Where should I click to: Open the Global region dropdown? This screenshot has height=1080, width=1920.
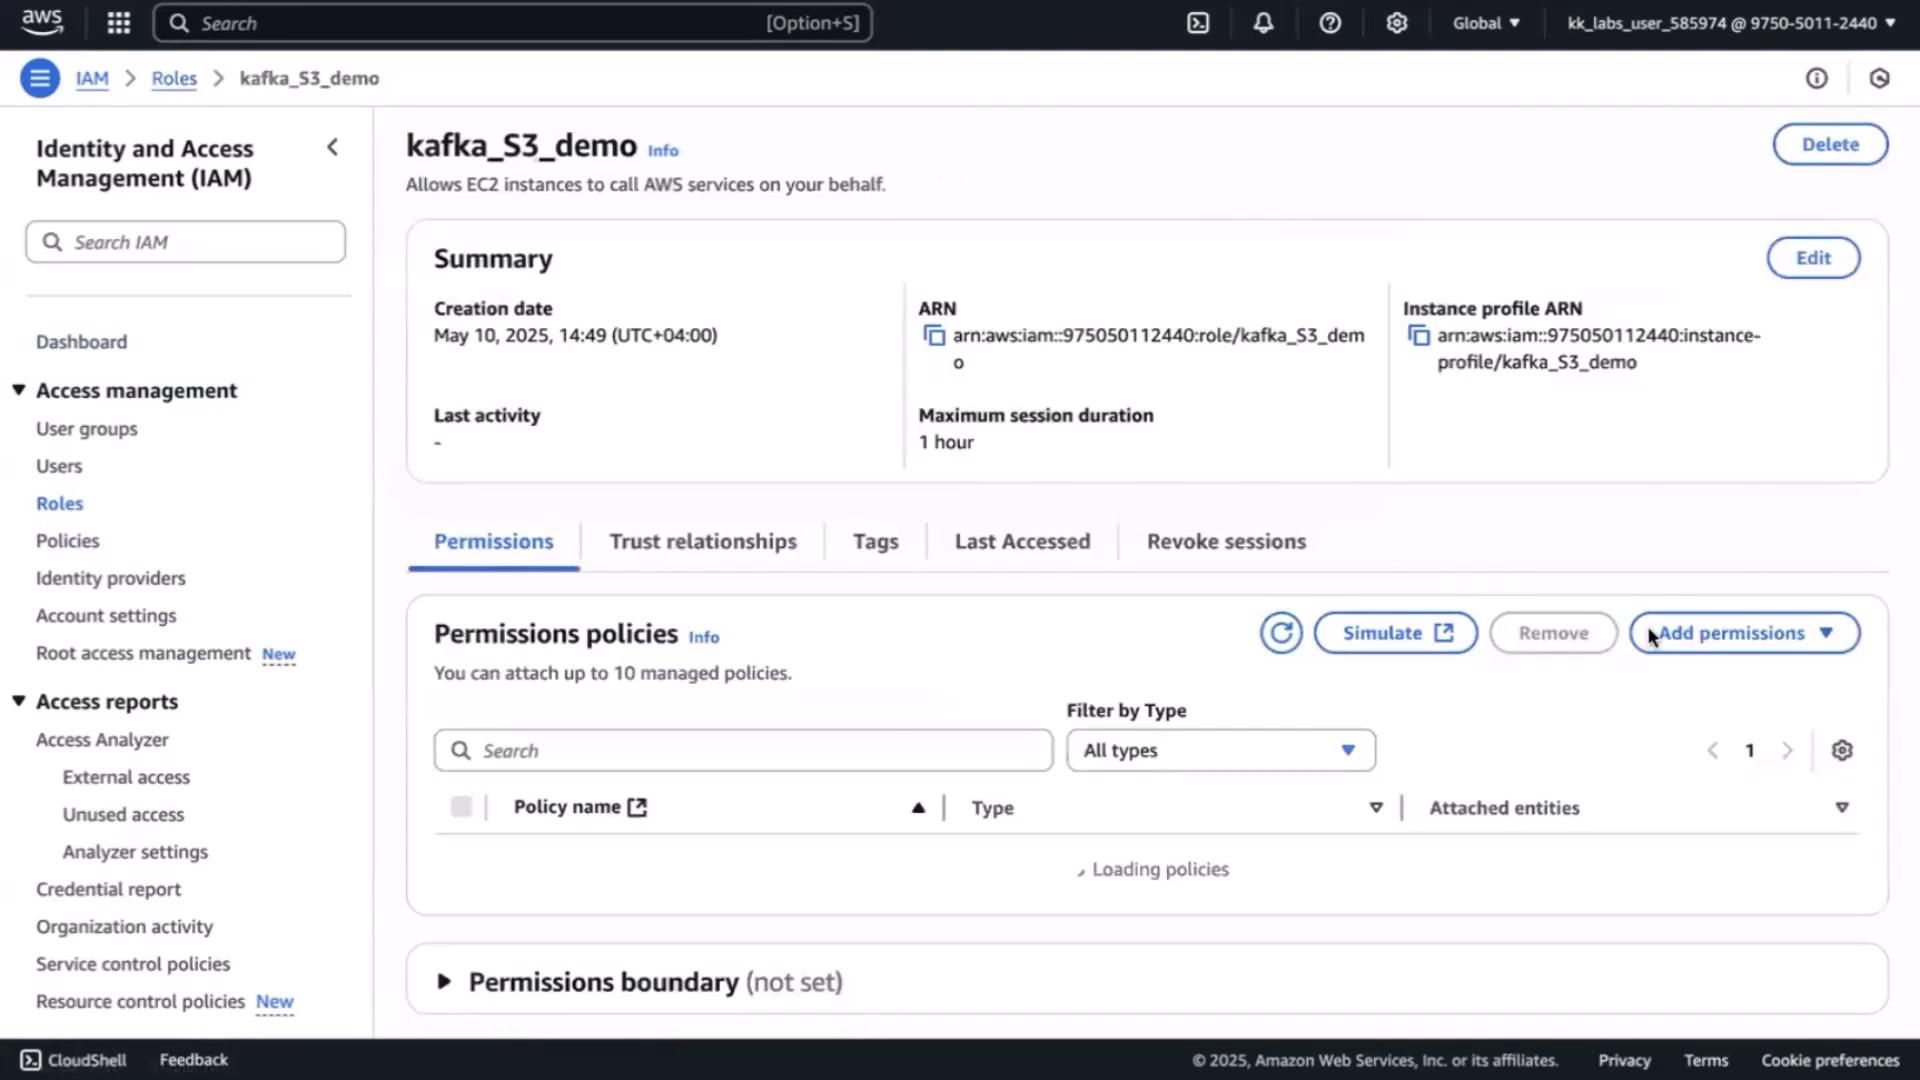click(x=1486, y=23)
